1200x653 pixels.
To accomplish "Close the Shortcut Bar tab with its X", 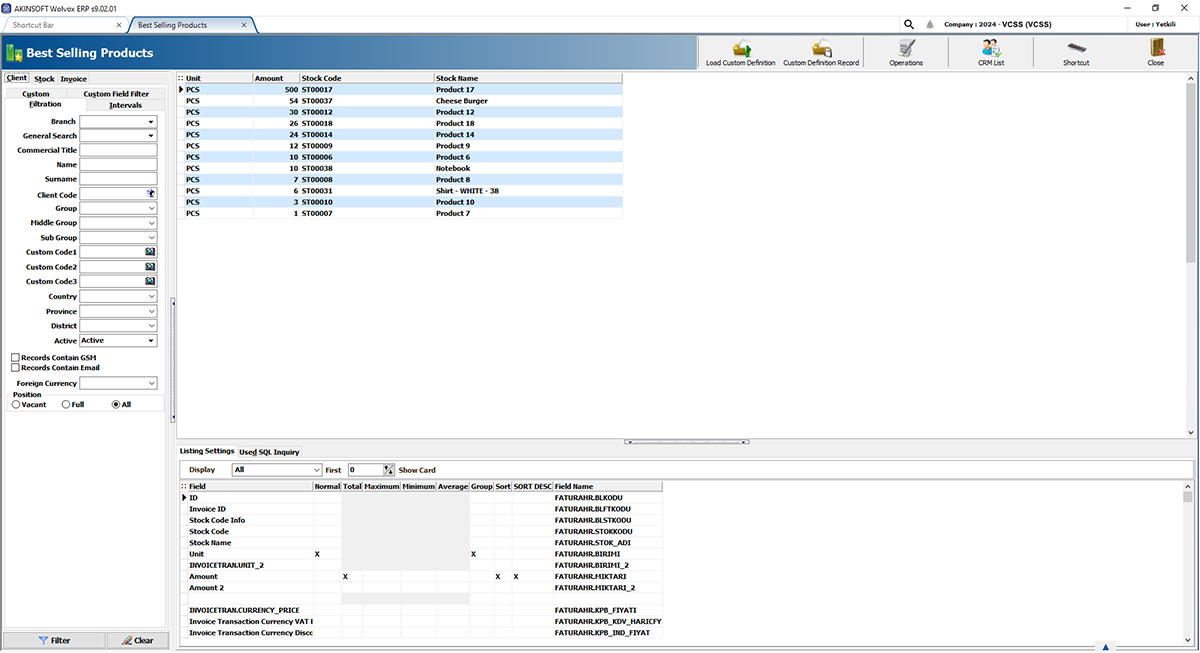I will pyautogui.click(x=119, y=24).
